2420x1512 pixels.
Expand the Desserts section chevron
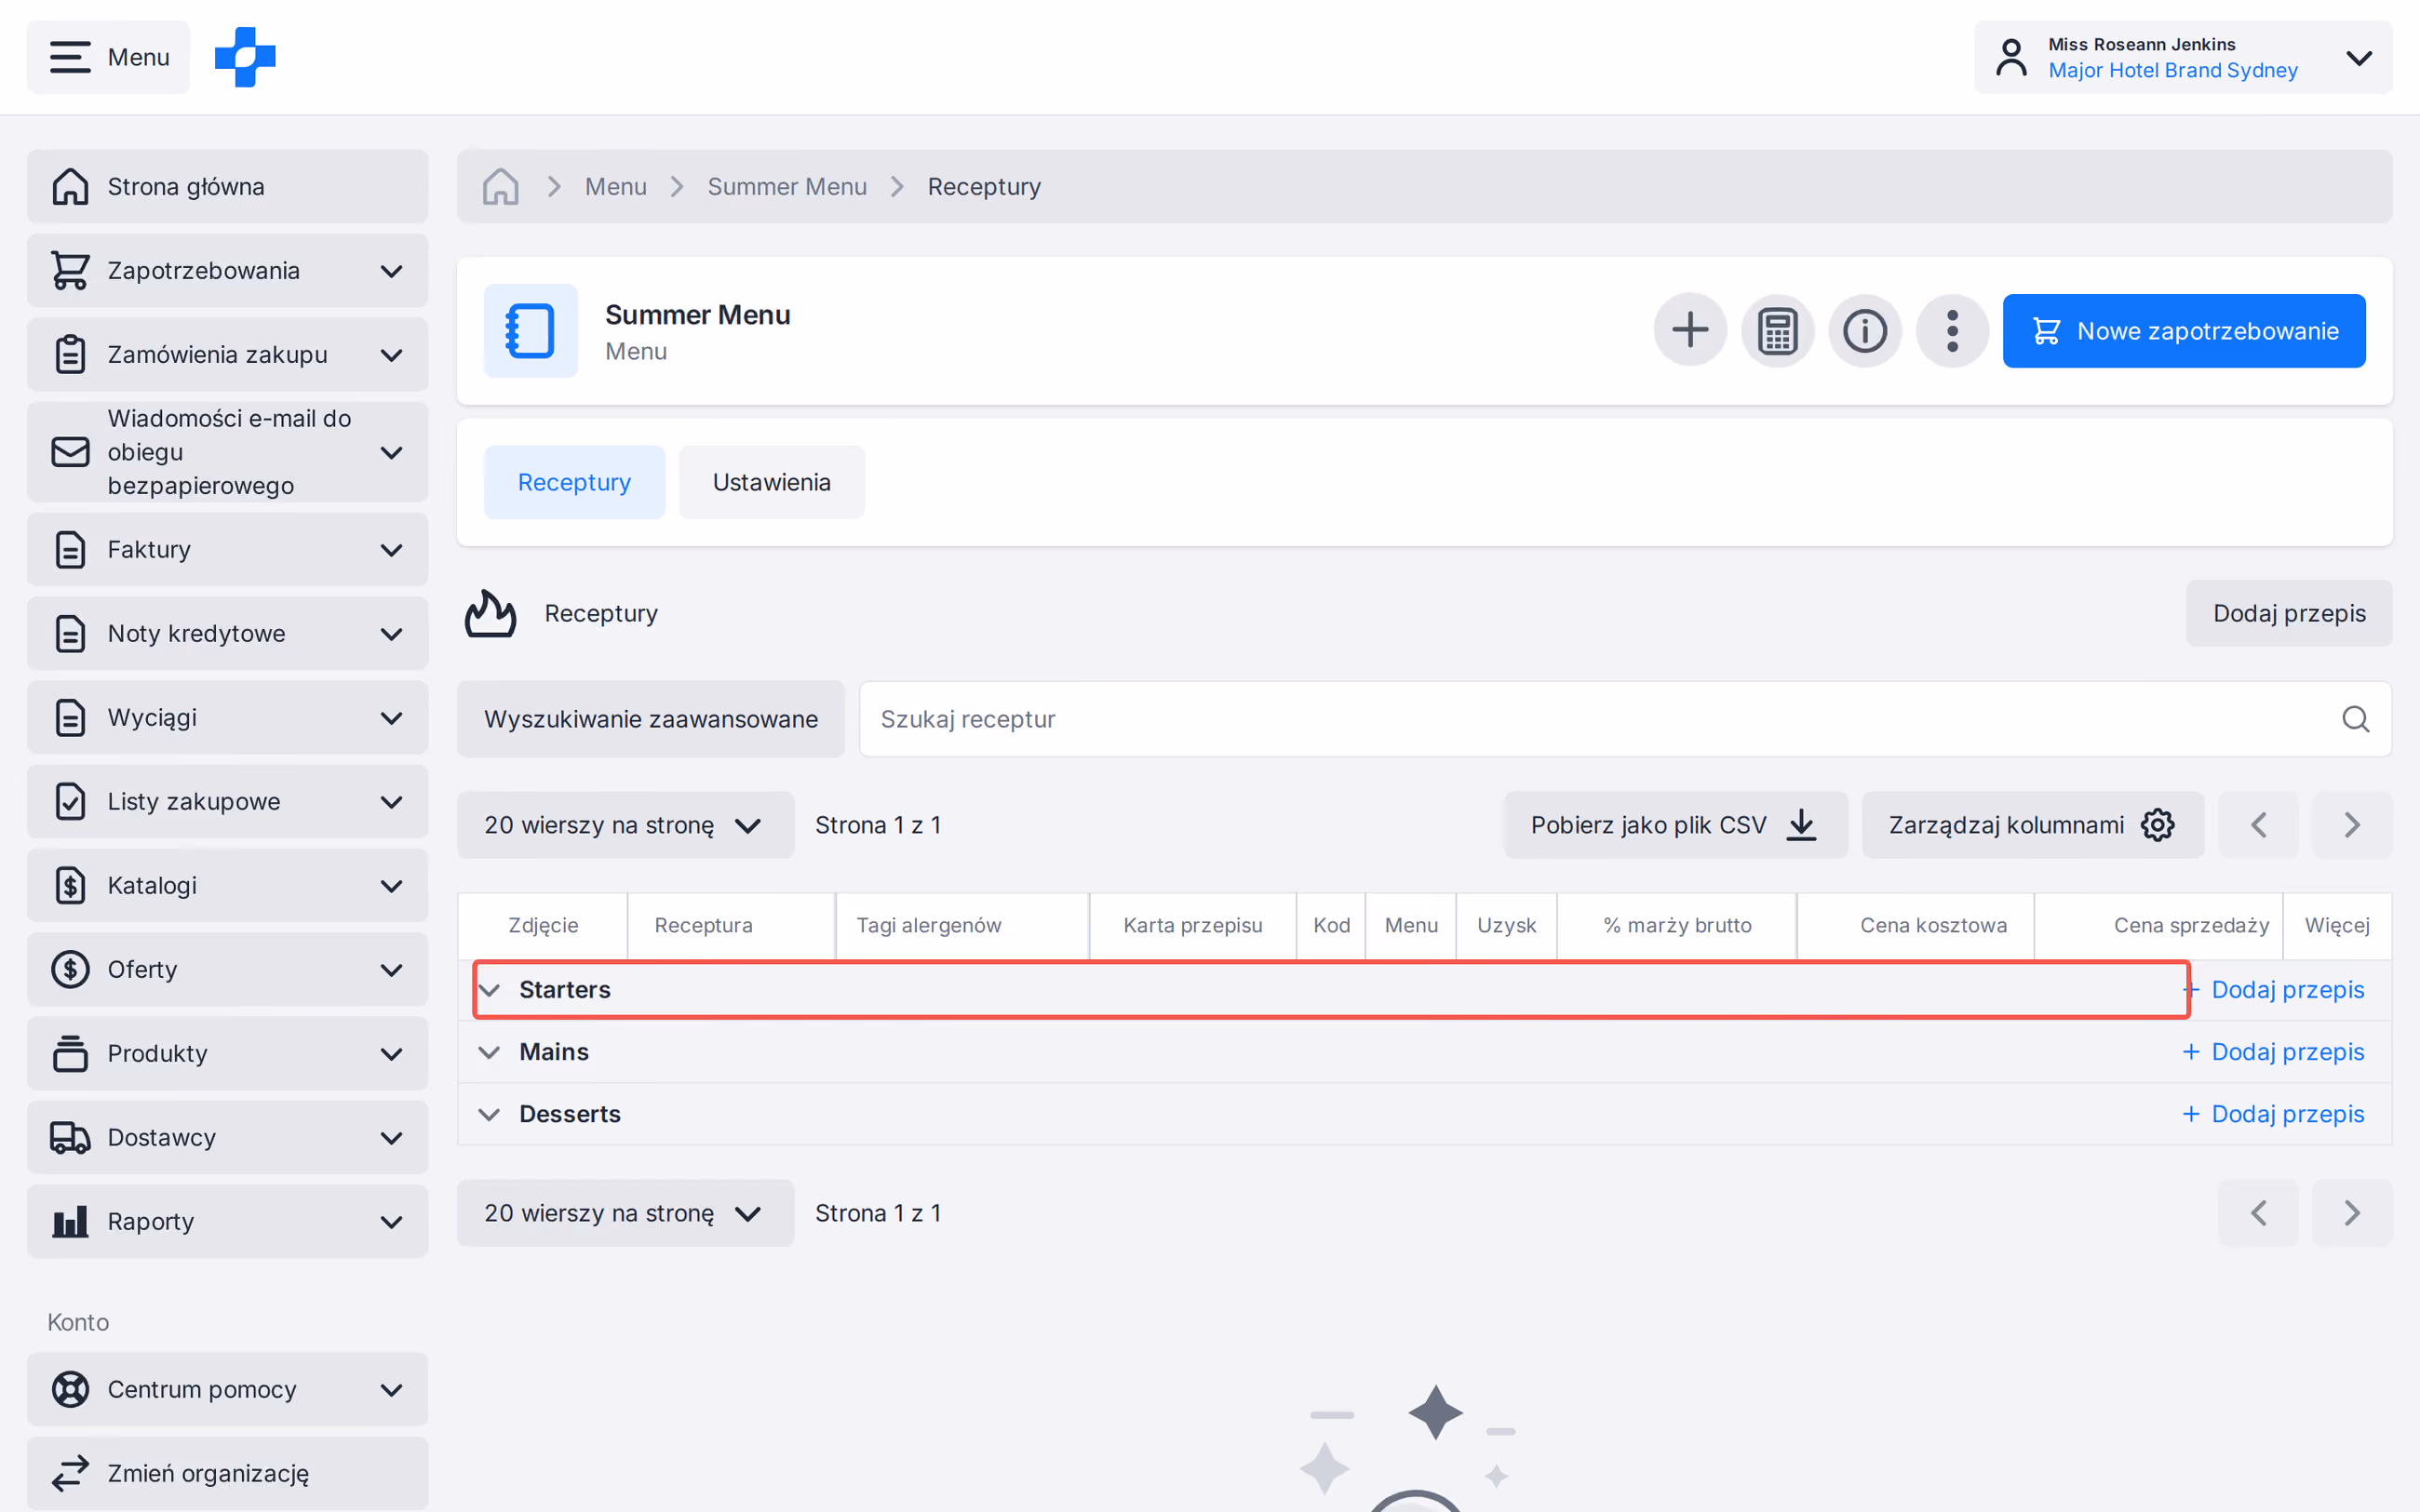coord(489,1114)
